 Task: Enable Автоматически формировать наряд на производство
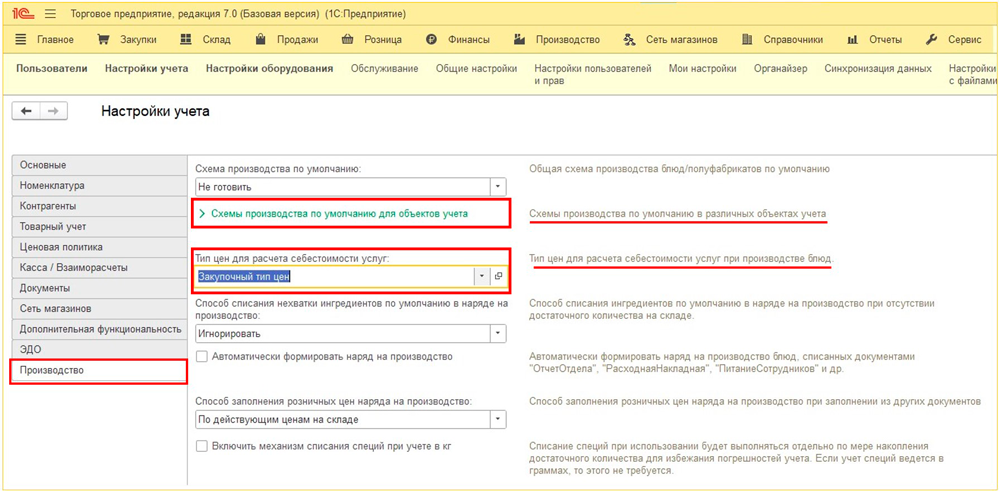click(202, 357)
